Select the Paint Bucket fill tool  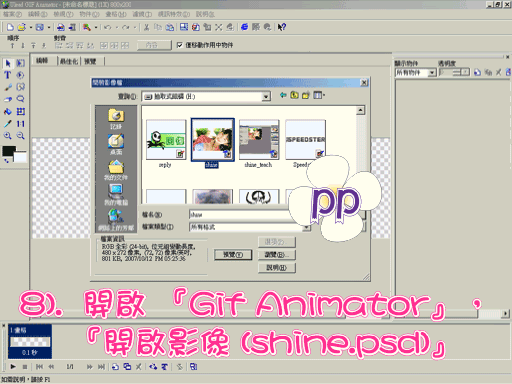[x=8, y=111]
